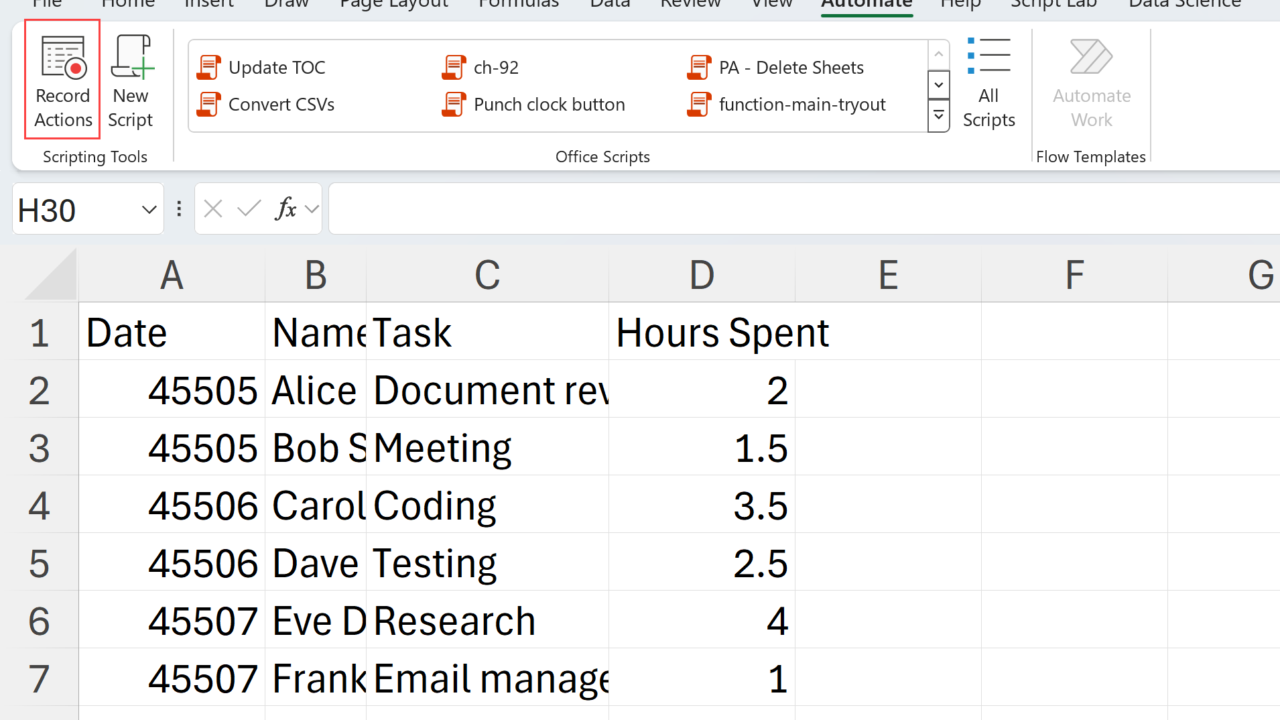Run the Convert CSVs script

[x=266, y=104]
